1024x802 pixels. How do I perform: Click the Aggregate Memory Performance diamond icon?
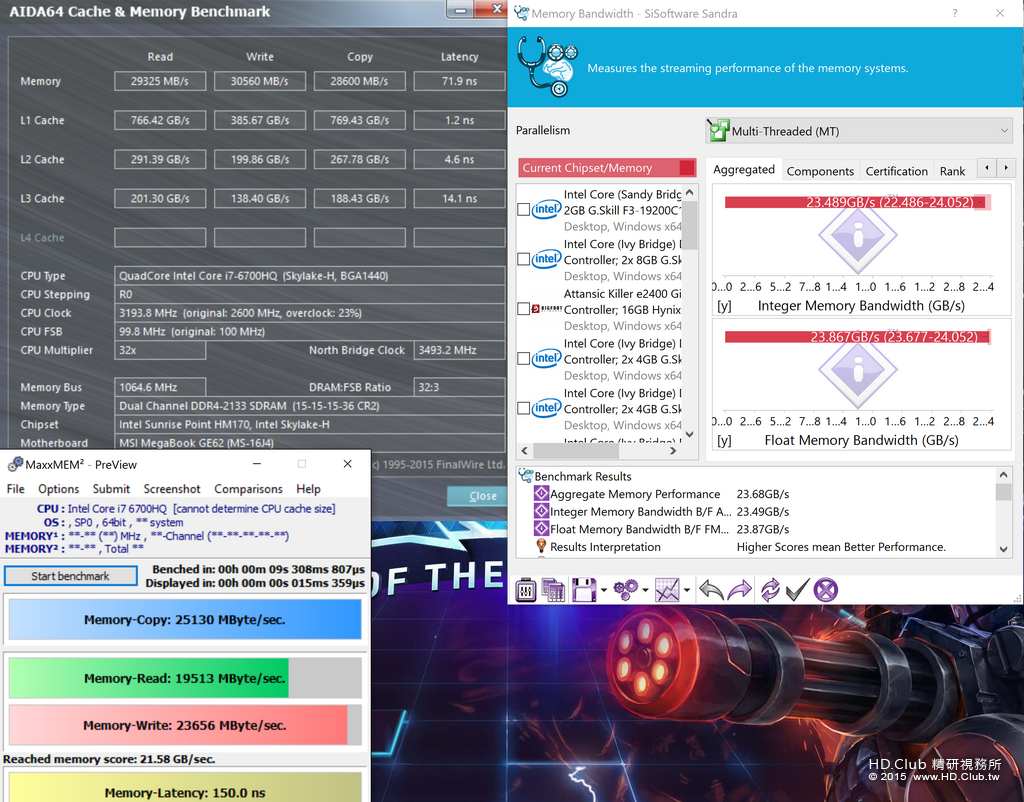pyautogui.click(x=541, y=494)
